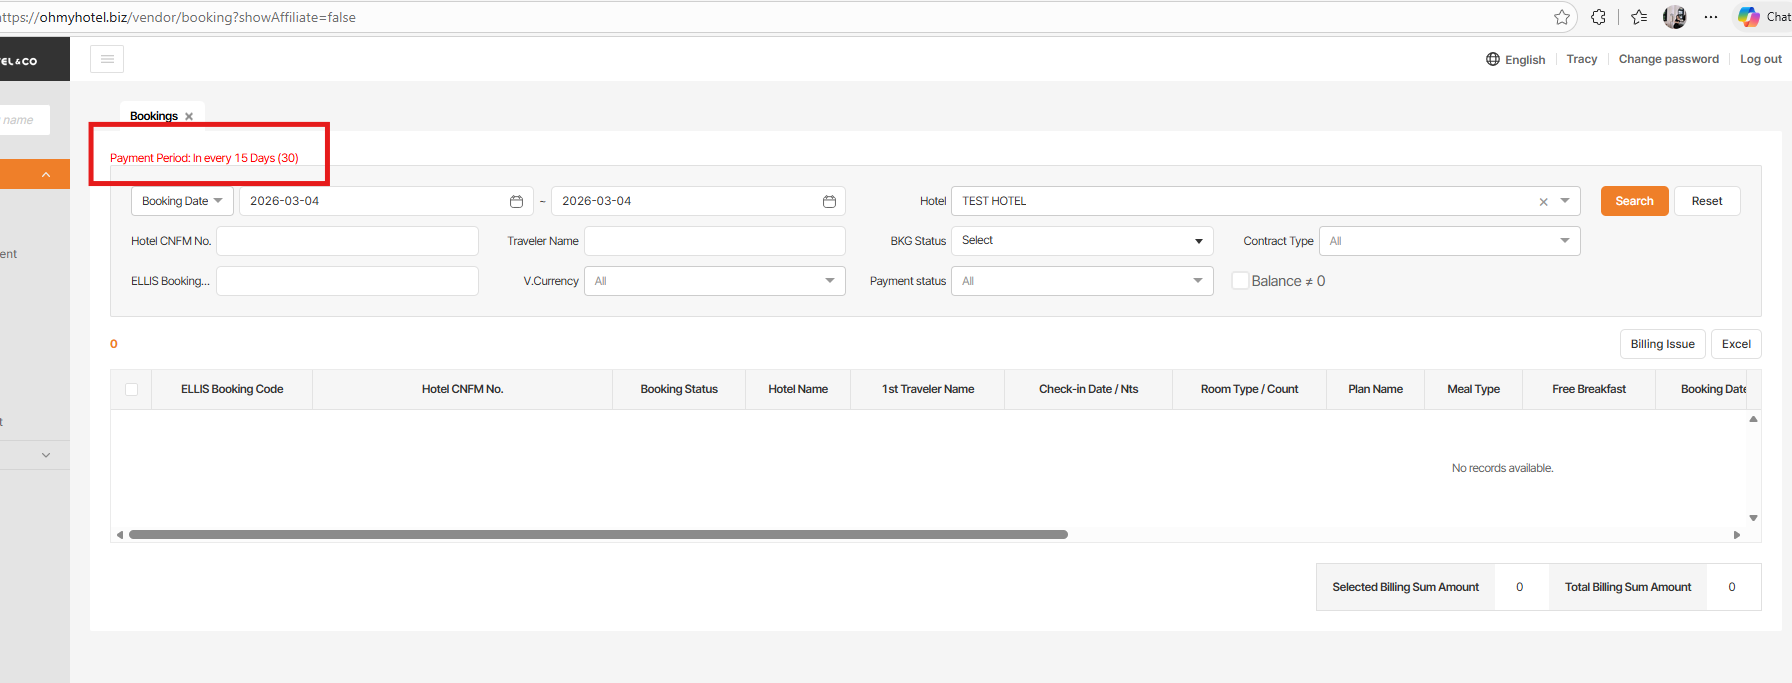Collapse the orange sidebar section chevron
Image resolution: width=1792 pixels, height=683 pixels.
[x=46, y=175]
